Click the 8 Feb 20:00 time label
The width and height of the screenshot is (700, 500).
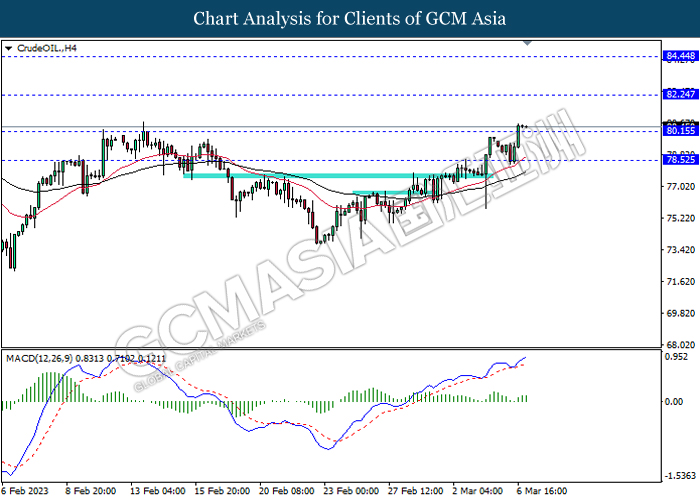coord(91,491)
